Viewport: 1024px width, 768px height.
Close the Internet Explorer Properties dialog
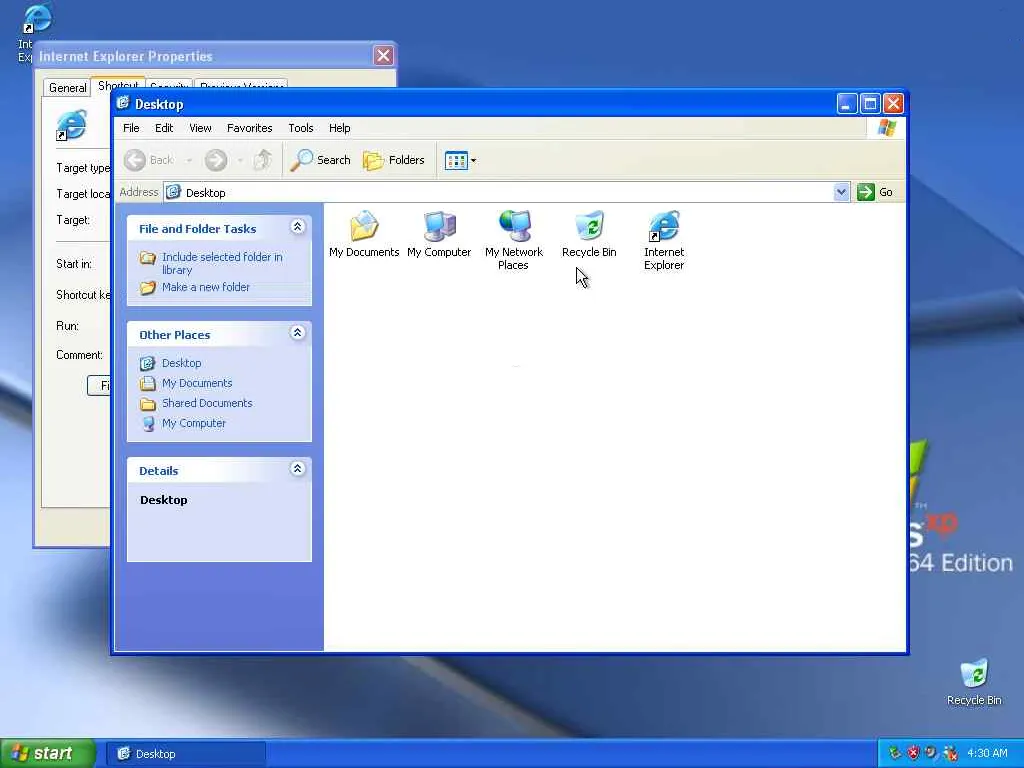383,56
